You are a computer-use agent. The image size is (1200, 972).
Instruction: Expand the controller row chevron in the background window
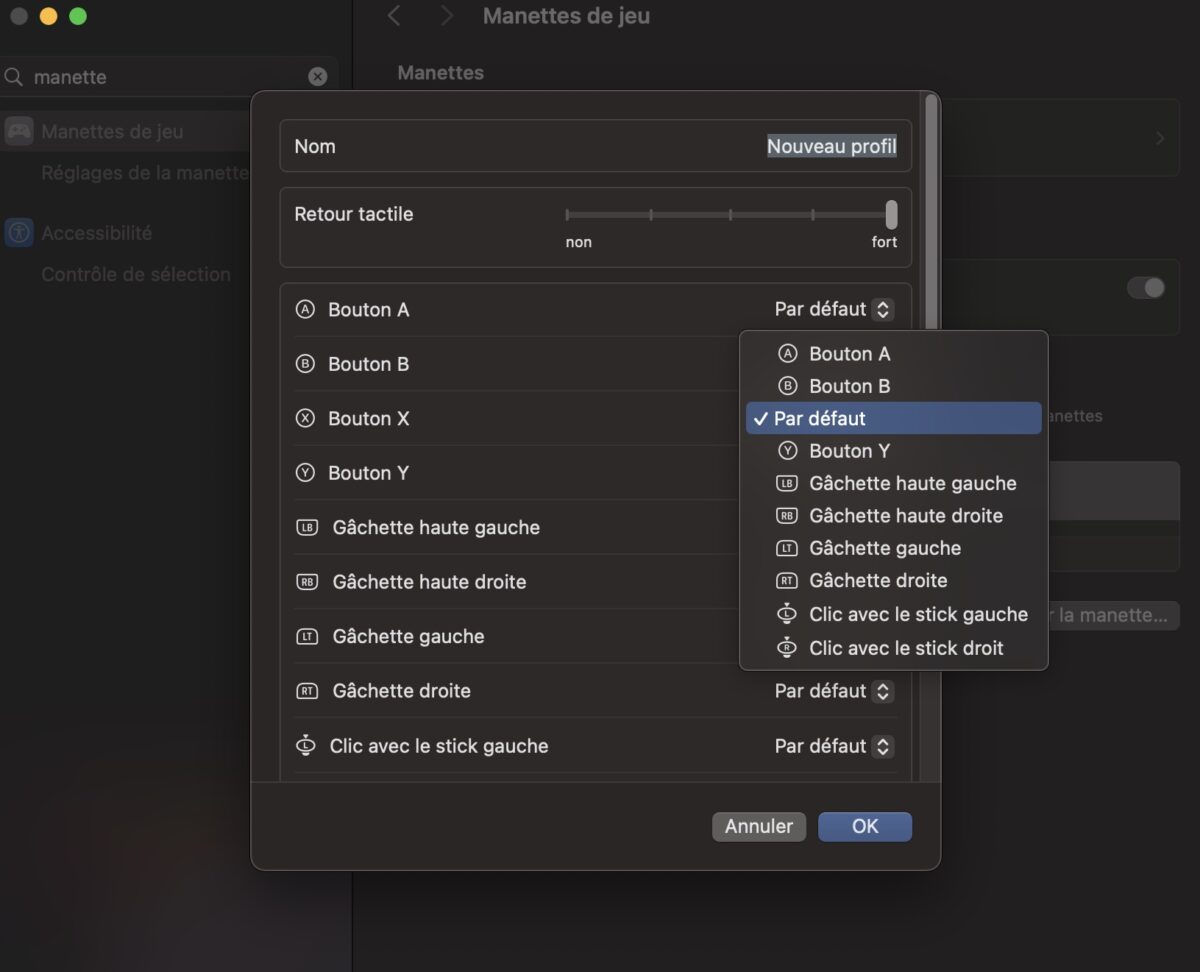pyautogui.click(x=1160, y=138)
